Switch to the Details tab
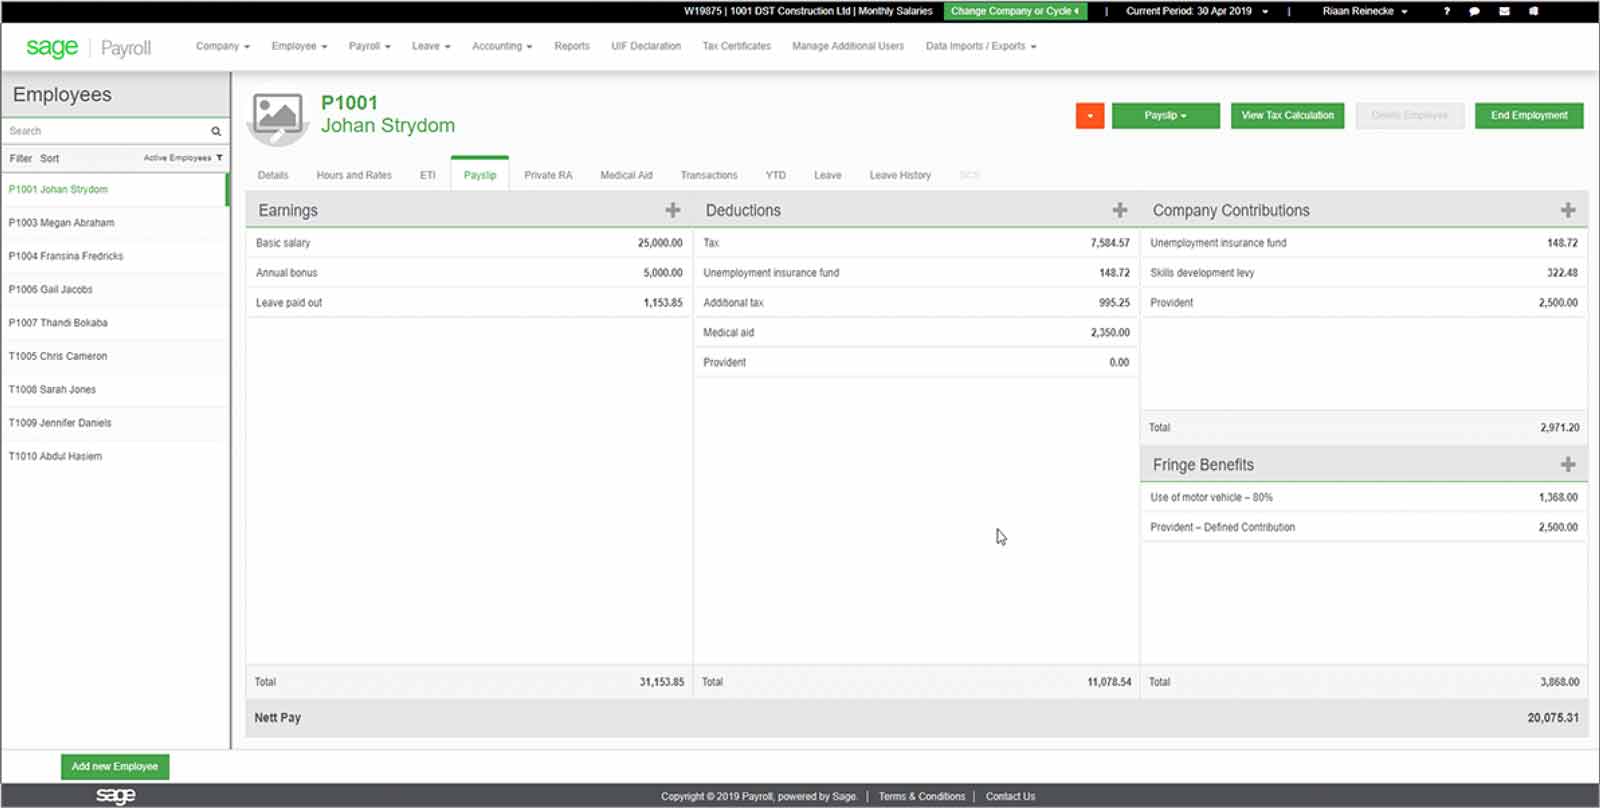 coord(273,175)
